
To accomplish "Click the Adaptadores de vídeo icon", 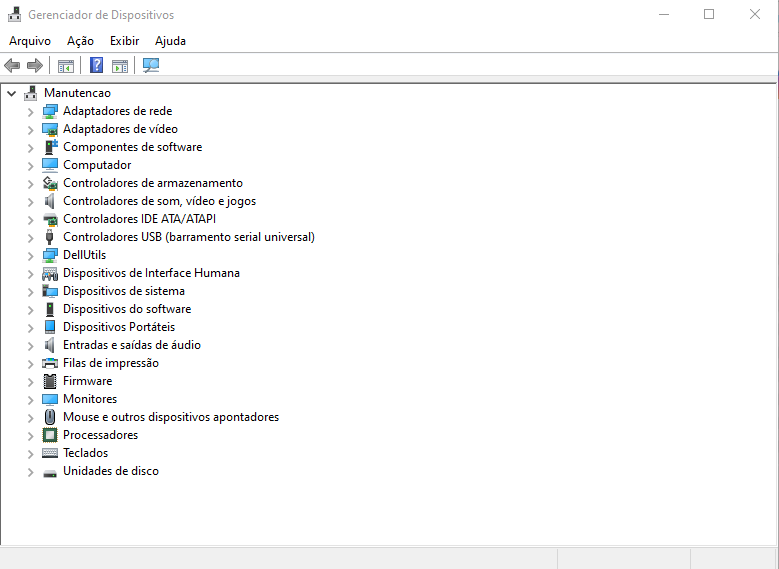I will coord(50,129).
